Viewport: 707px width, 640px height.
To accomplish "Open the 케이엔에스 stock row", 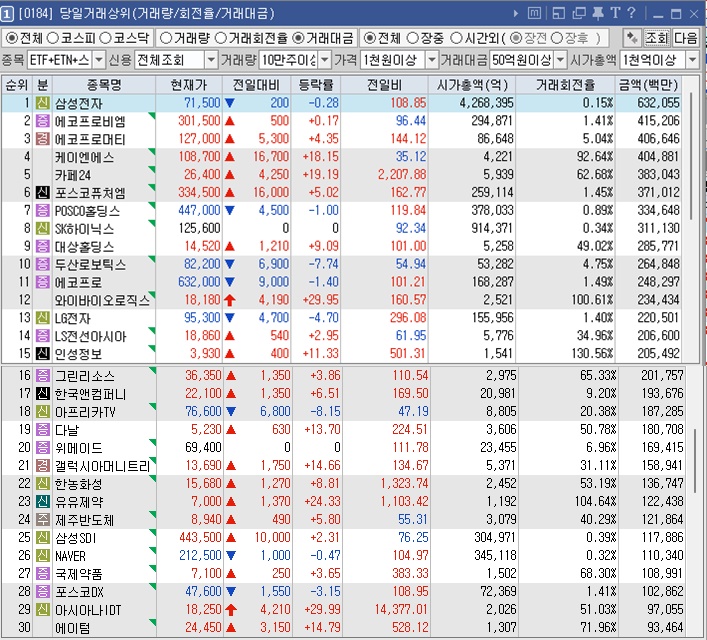I will tap(343, 157).
